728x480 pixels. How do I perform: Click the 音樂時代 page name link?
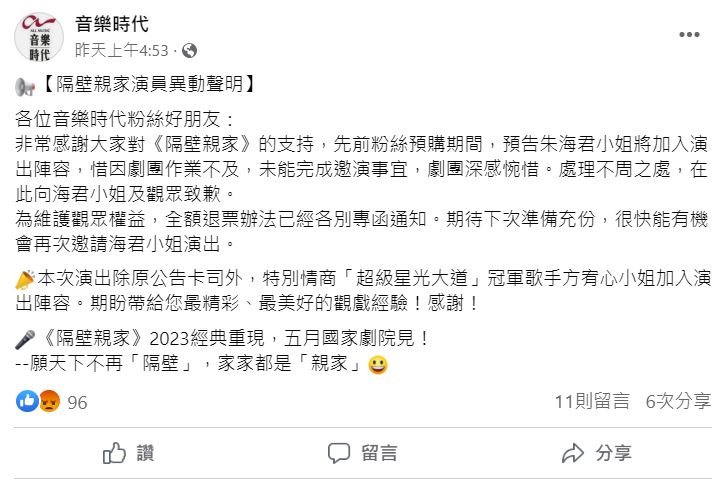tap(112, 24)
